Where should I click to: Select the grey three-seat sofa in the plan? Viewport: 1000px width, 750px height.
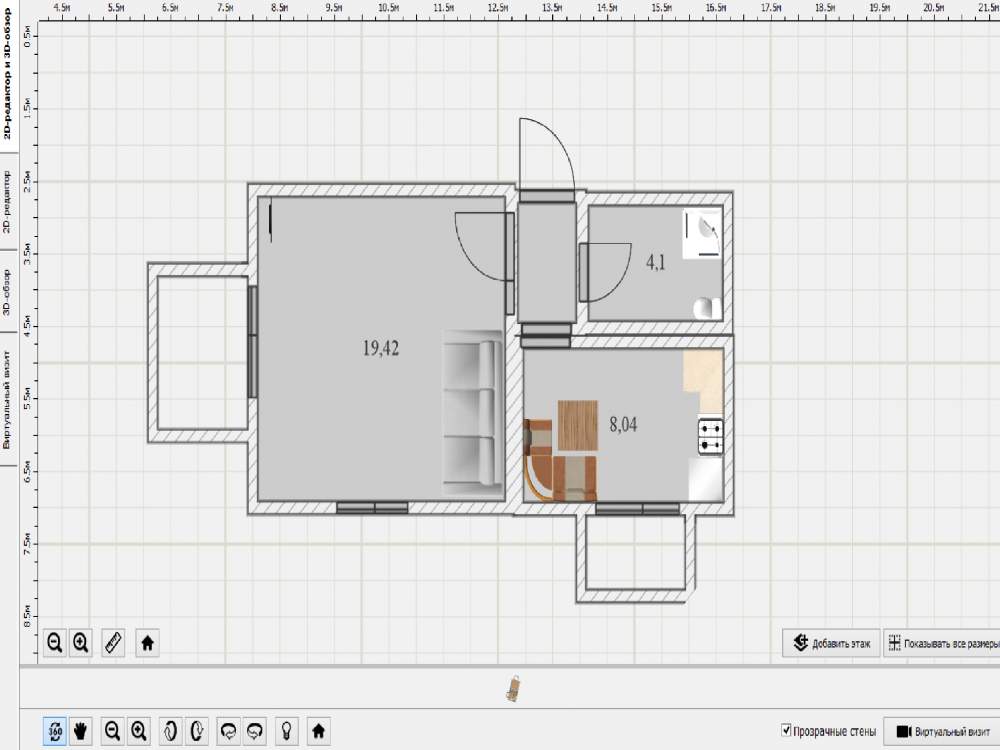472,413
